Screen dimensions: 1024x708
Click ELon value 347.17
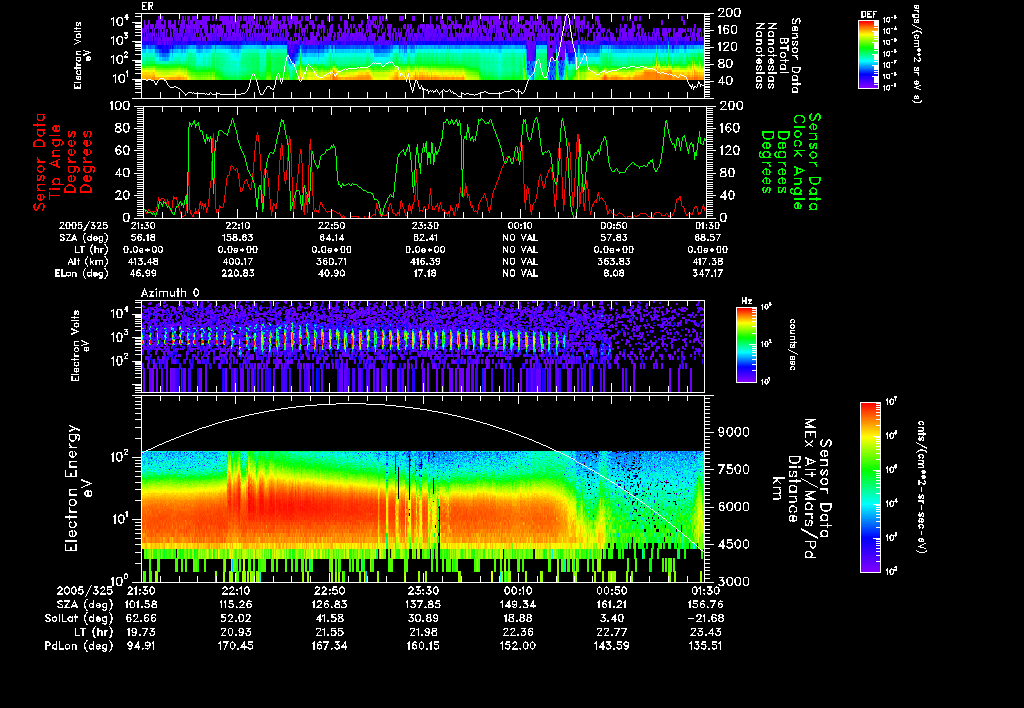tap(708, 274)
